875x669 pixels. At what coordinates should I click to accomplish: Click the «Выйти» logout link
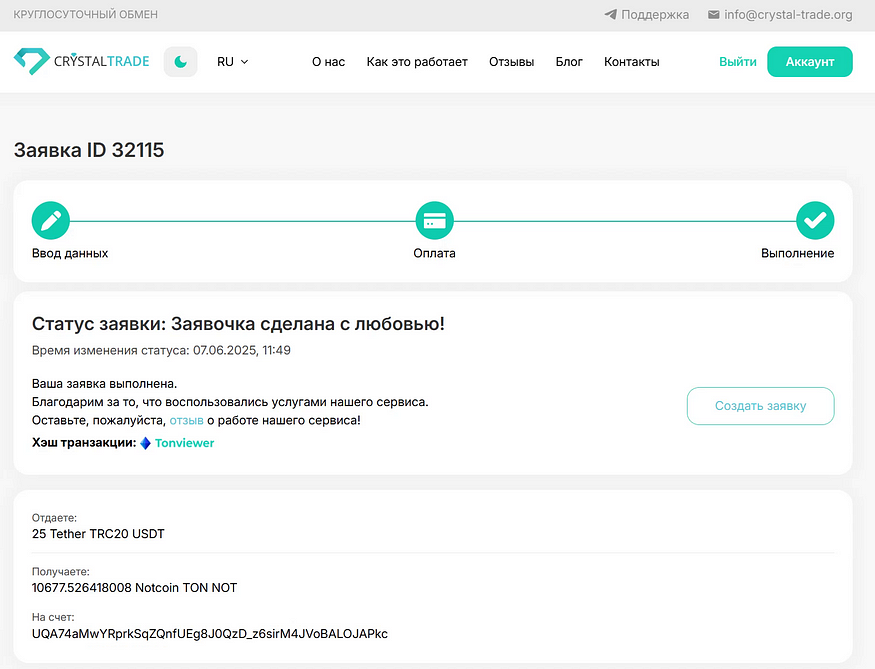(x=738, y=62)
